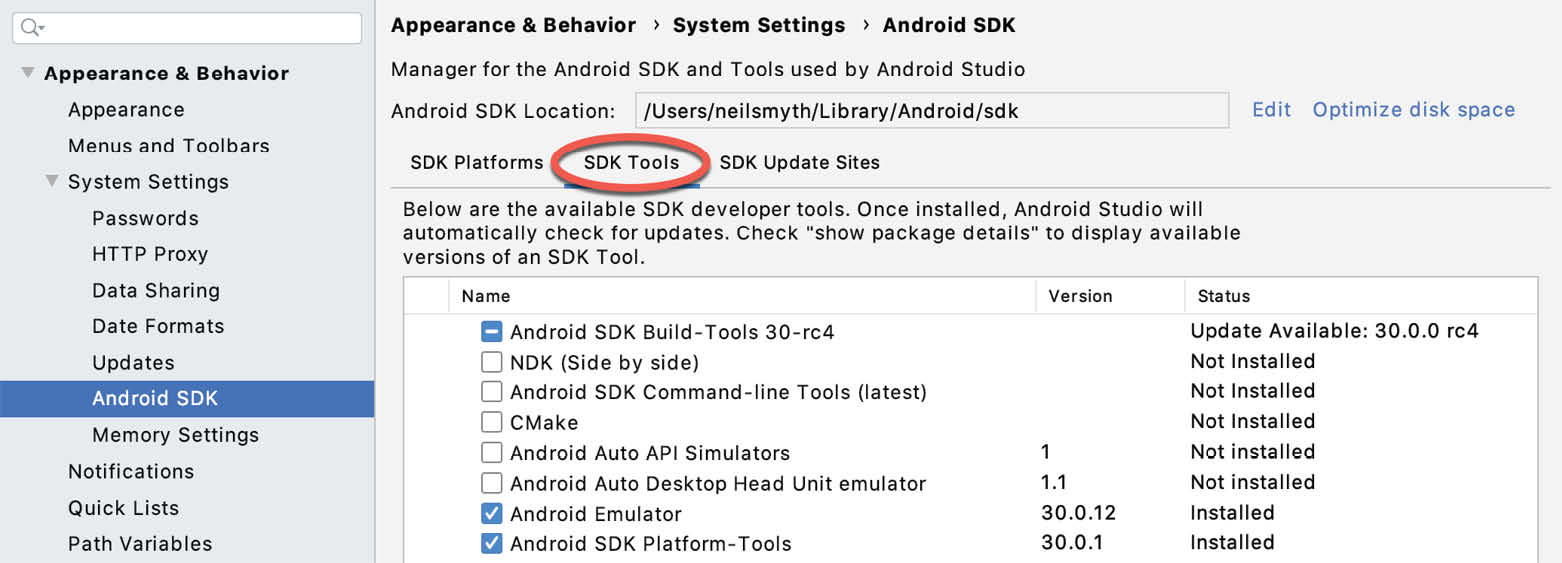Select HTTP Proxy settings
Image resolution: width=1562 pixels, height=563 pixels.
pyautogui.click(x=150, y=254)
